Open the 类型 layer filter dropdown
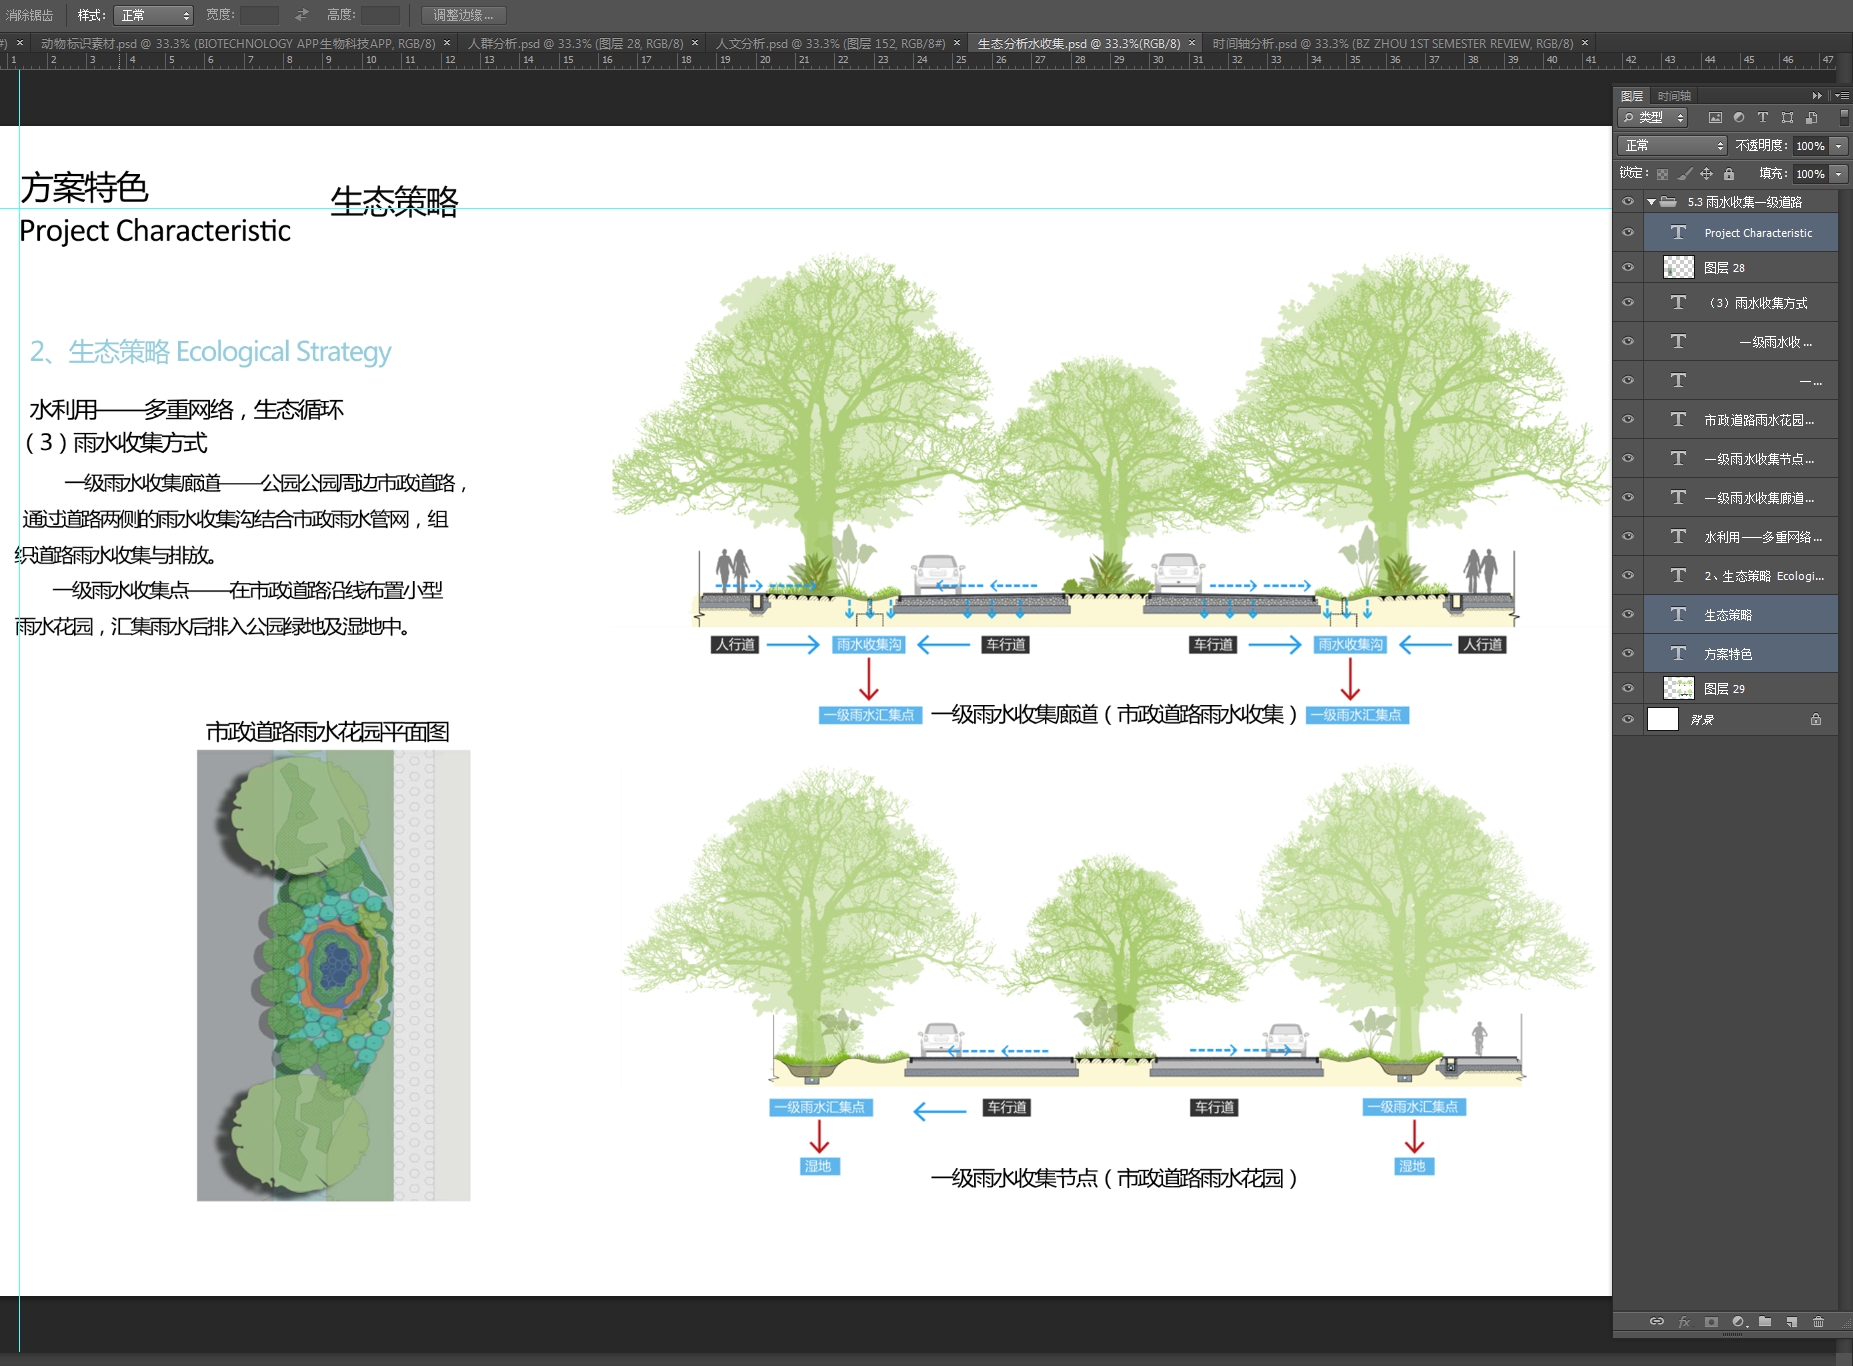This screenshot has height=1366, width=1853. coord(1653,118)
